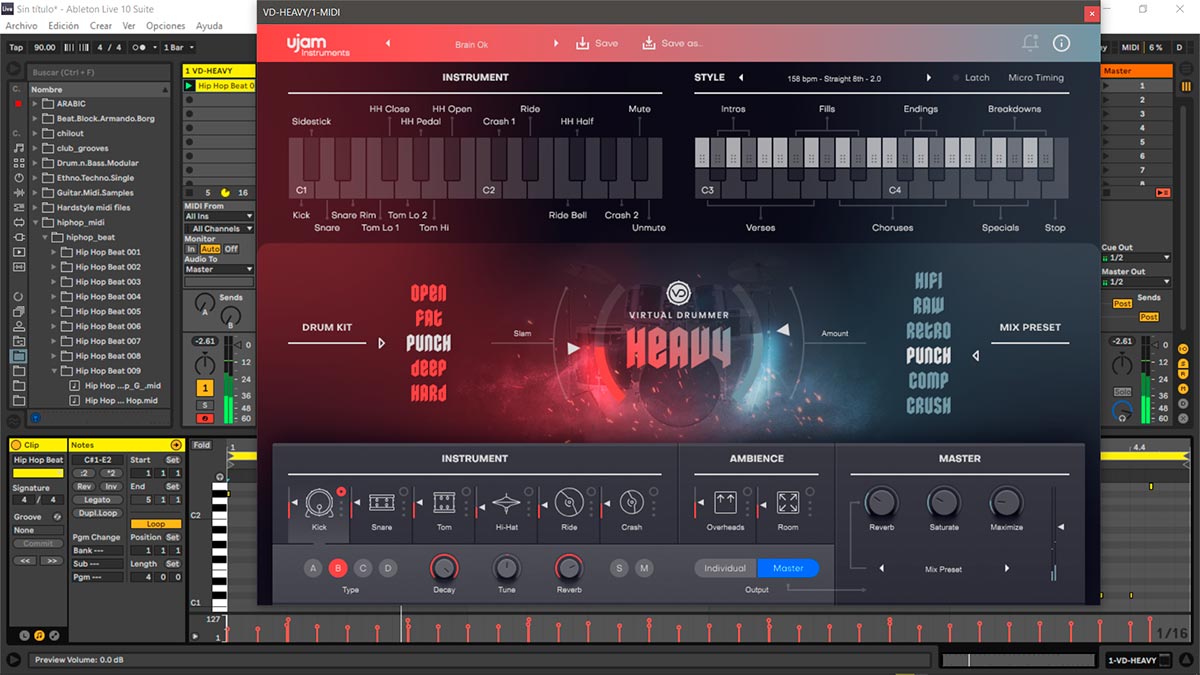
Task: Collapse the hiphop_midi folder
Action: click(x=35, y=222)
